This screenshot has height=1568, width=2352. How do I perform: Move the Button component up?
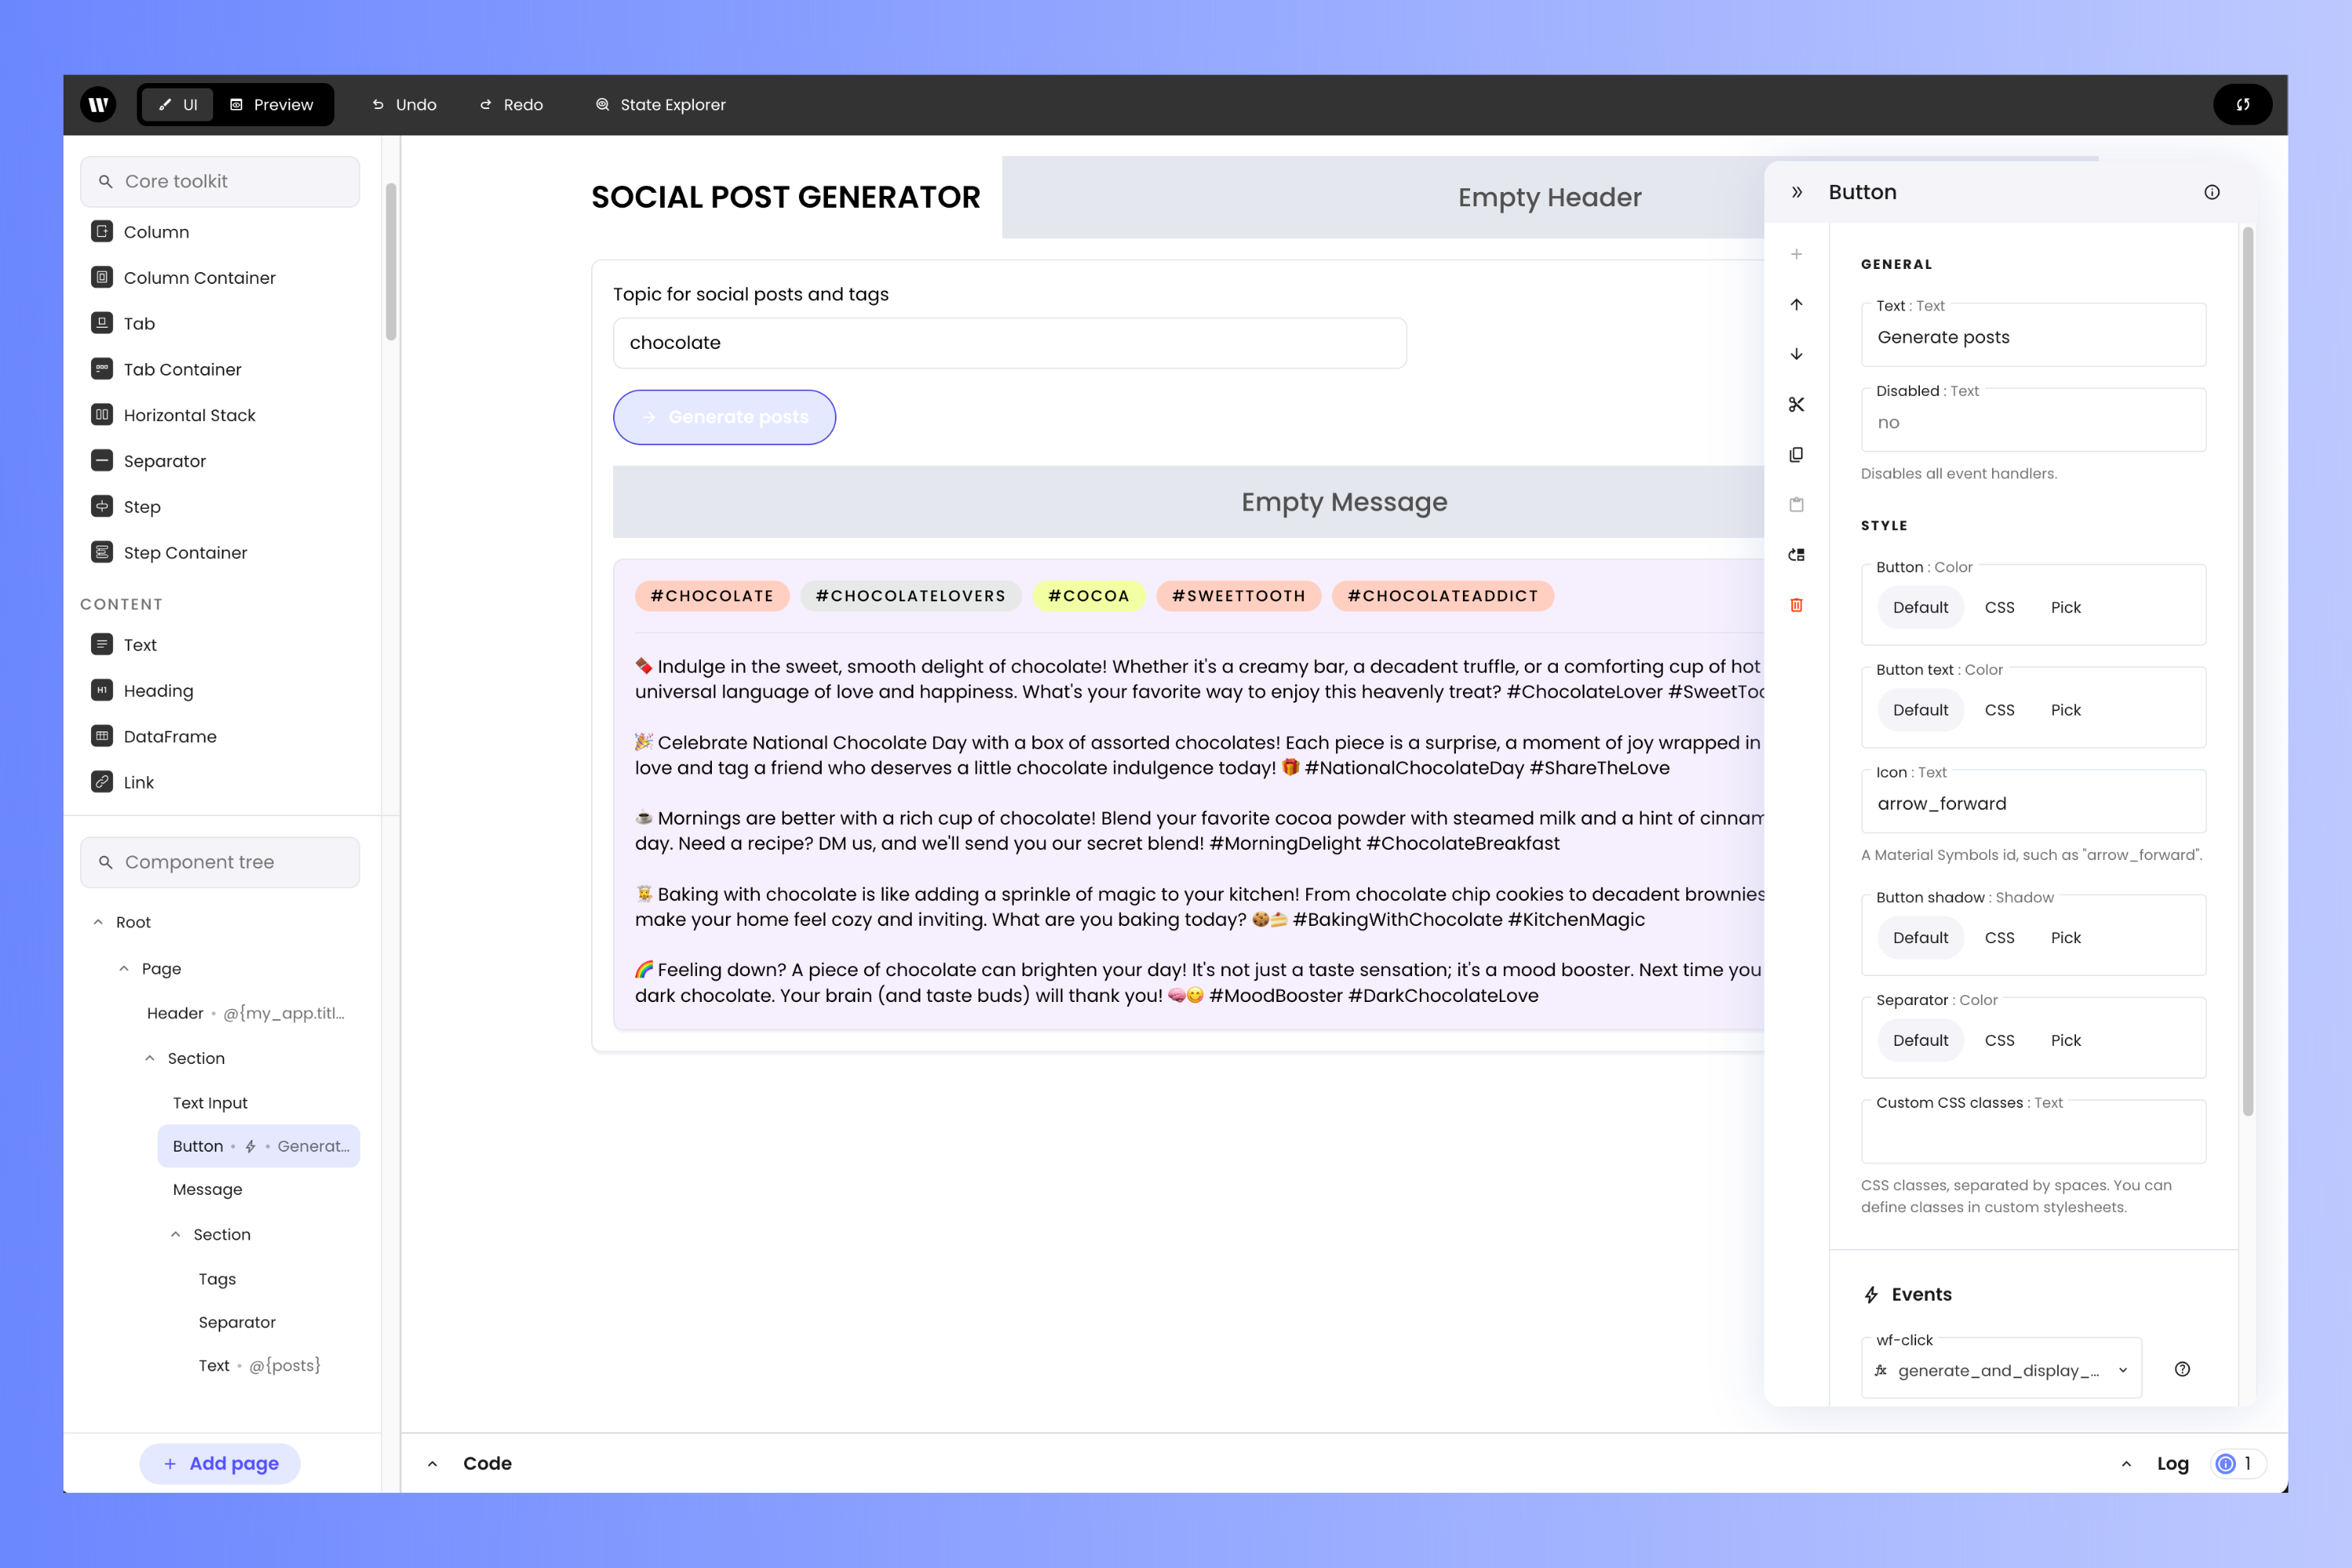(1797, 304)
